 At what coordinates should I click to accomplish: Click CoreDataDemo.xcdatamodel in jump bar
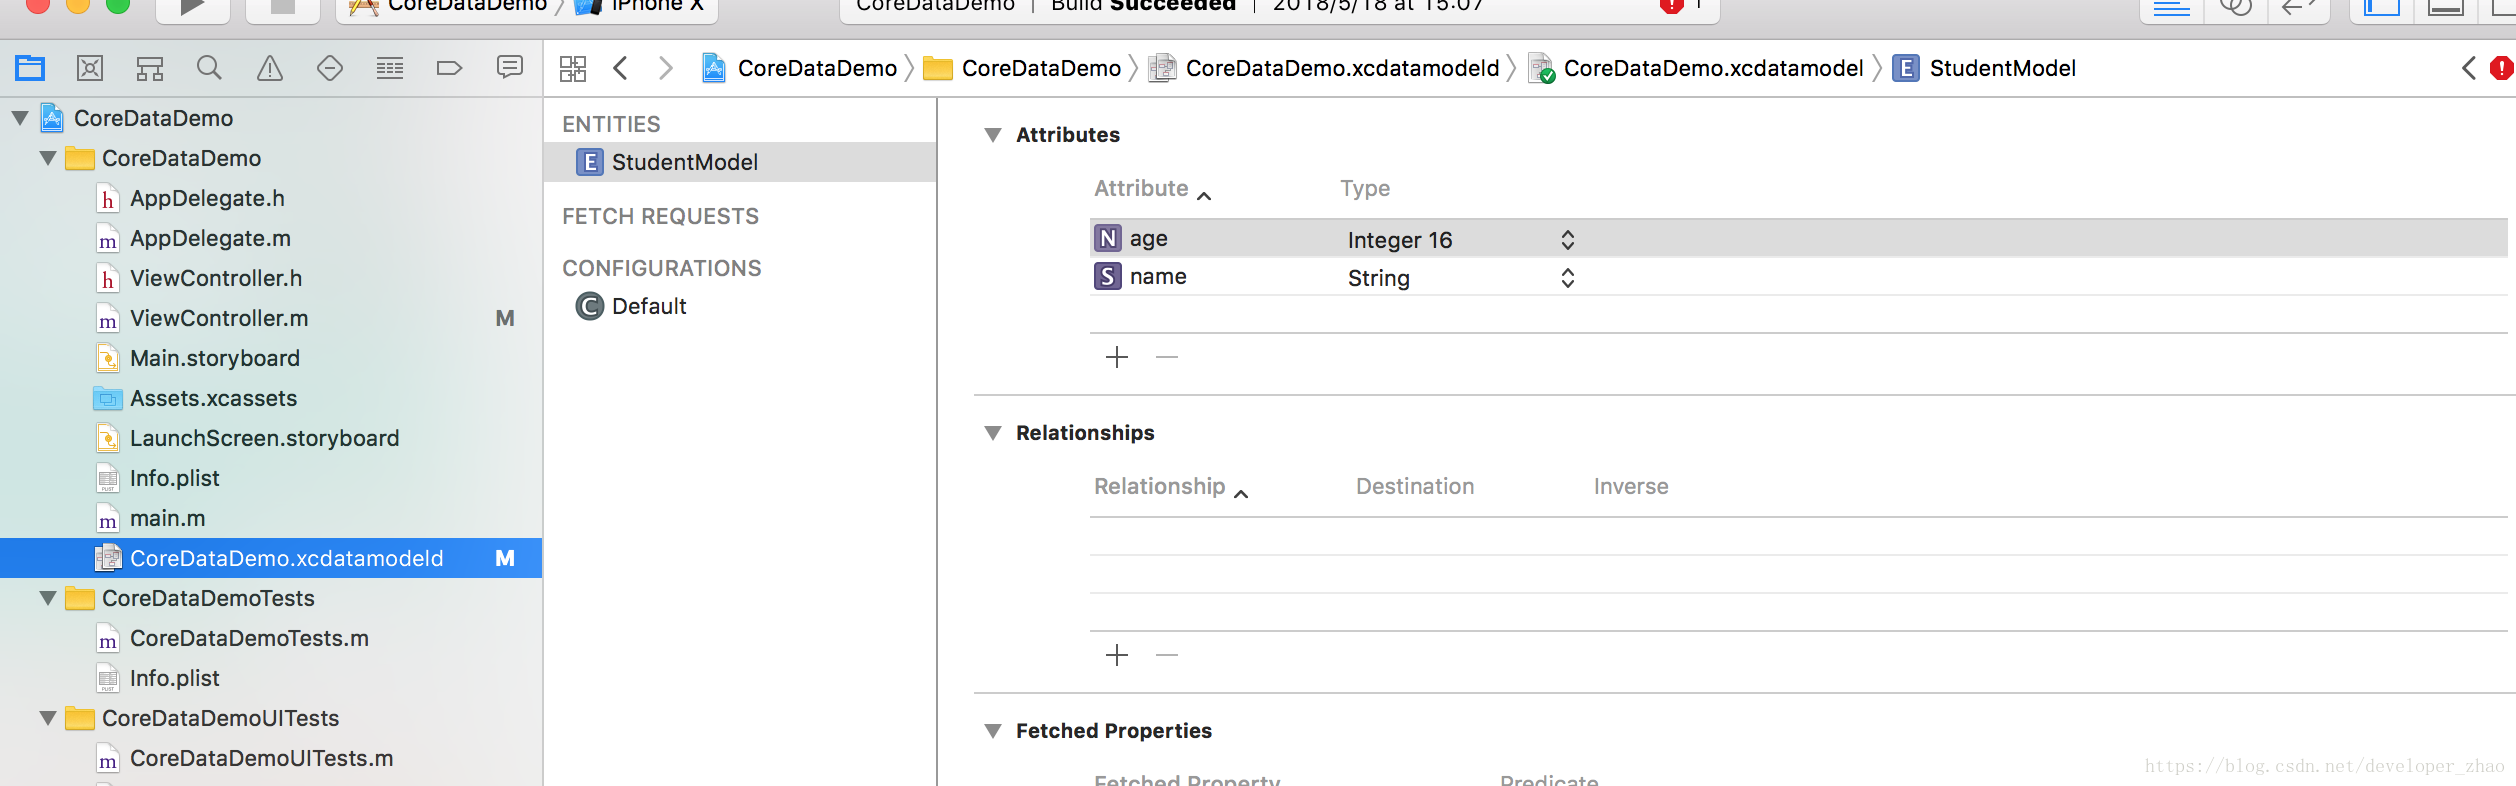pos(1696,68)
